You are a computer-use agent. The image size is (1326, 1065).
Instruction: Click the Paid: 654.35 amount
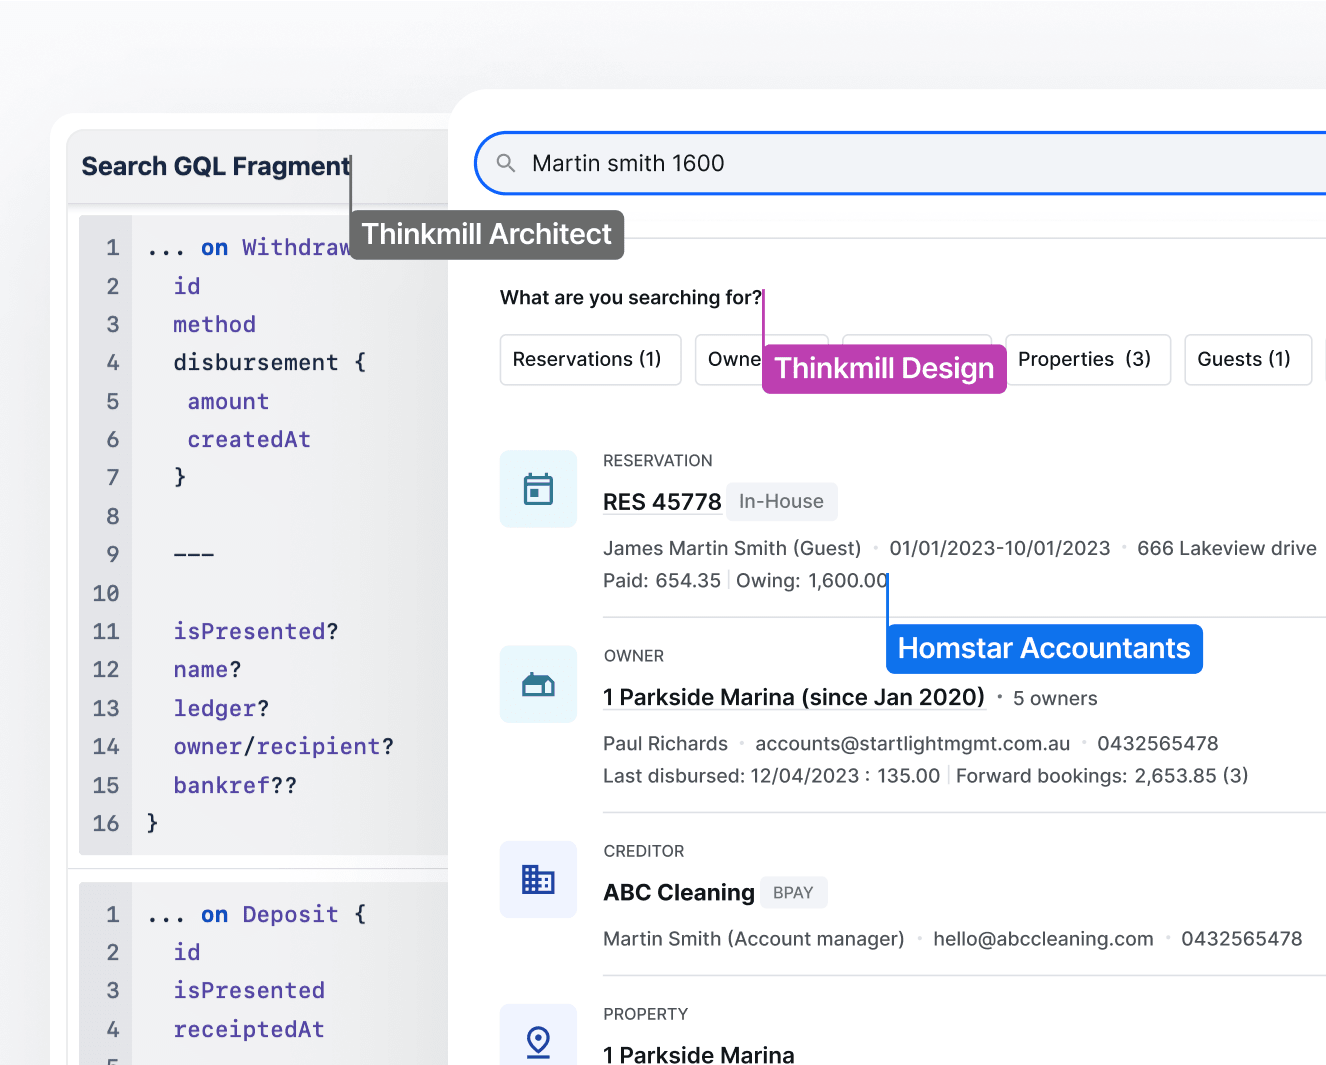click(x=662, y=580)
